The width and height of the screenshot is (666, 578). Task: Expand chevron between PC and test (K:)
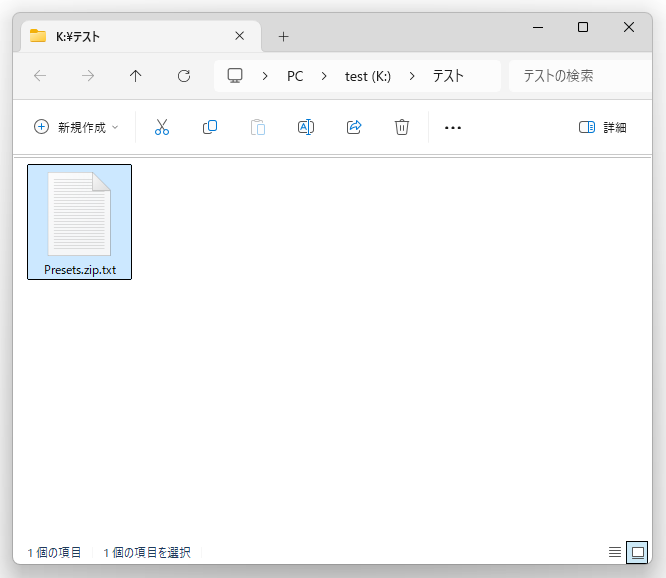pyautogui.click(x=324, y=76)
